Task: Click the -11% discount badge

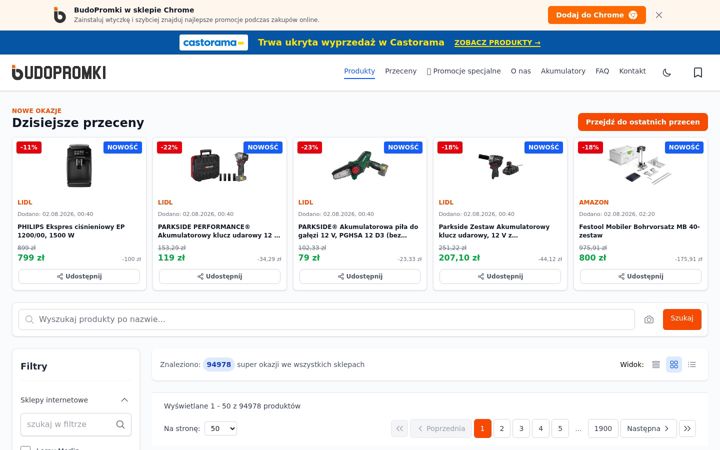Action: pos(29,147)
